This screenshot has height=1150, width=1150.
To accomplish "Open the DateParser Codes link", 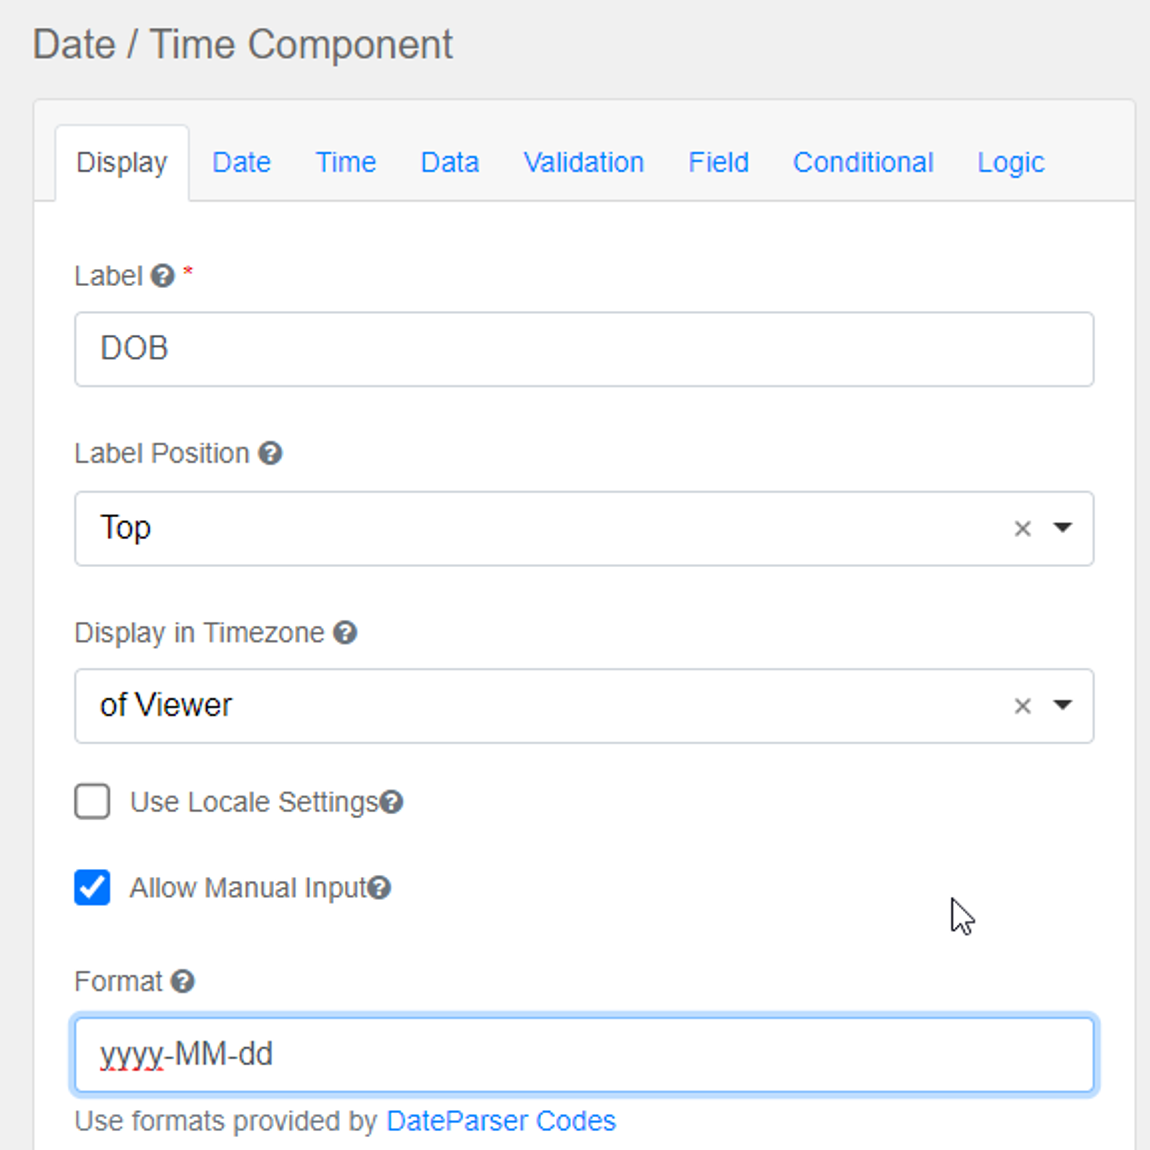I will point(500,1121).
